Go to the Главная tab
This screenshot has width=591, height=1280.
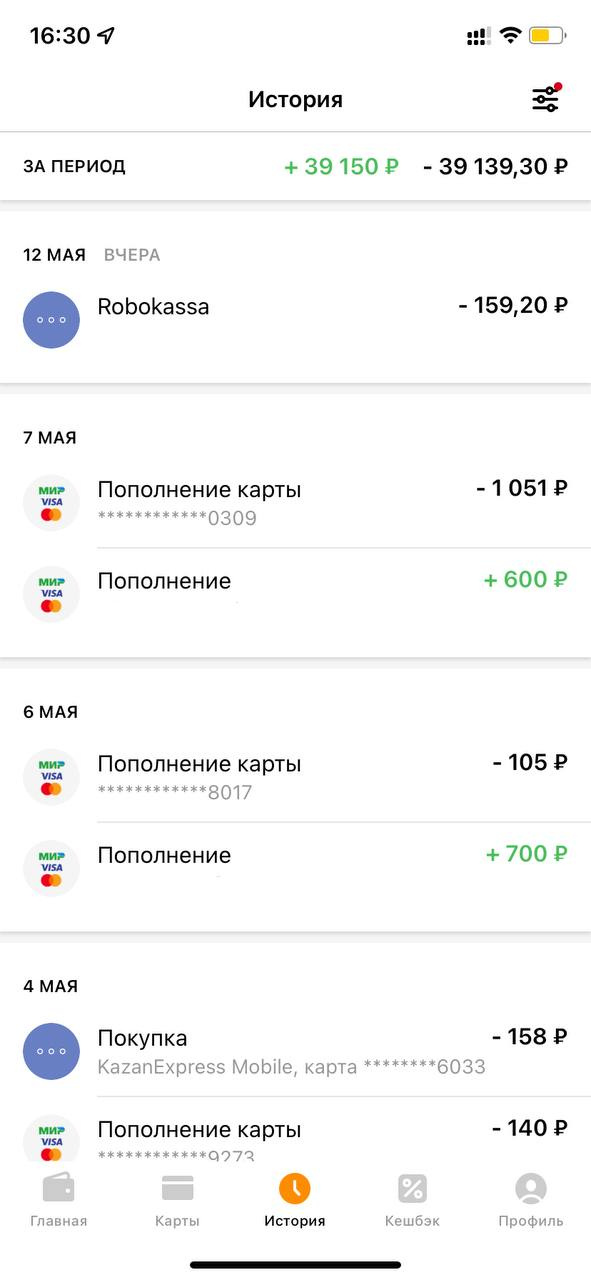tap(58, 1201)
